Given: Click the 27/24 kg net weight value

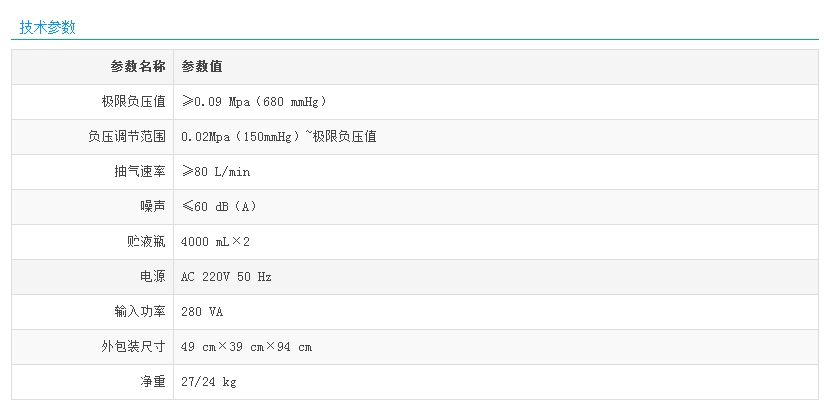Looking at the screenshot, I should [x=209, y=382].
